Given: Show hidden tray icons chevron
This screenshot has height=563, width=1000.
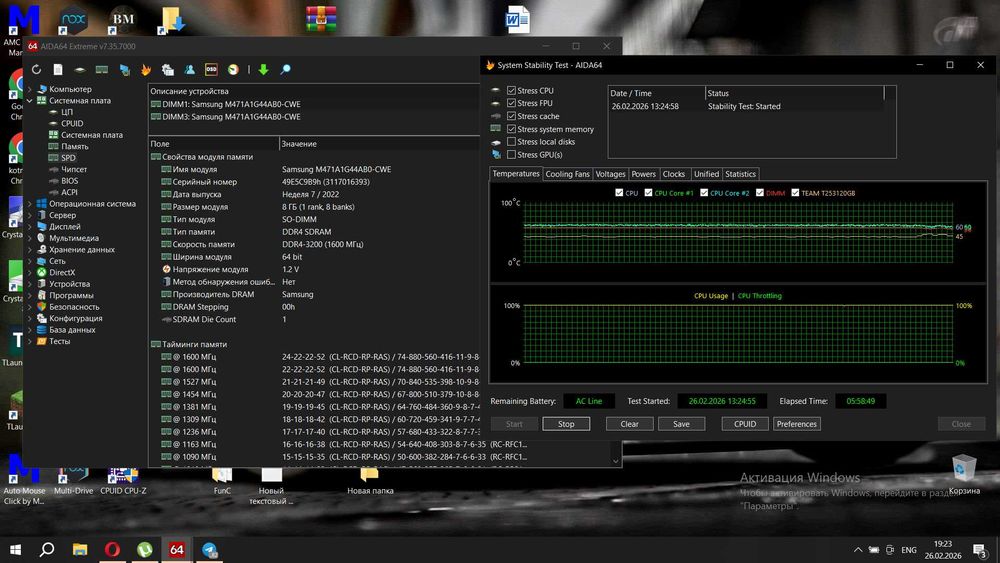Looking at the screenshot, I should click(x=858, y=550).
